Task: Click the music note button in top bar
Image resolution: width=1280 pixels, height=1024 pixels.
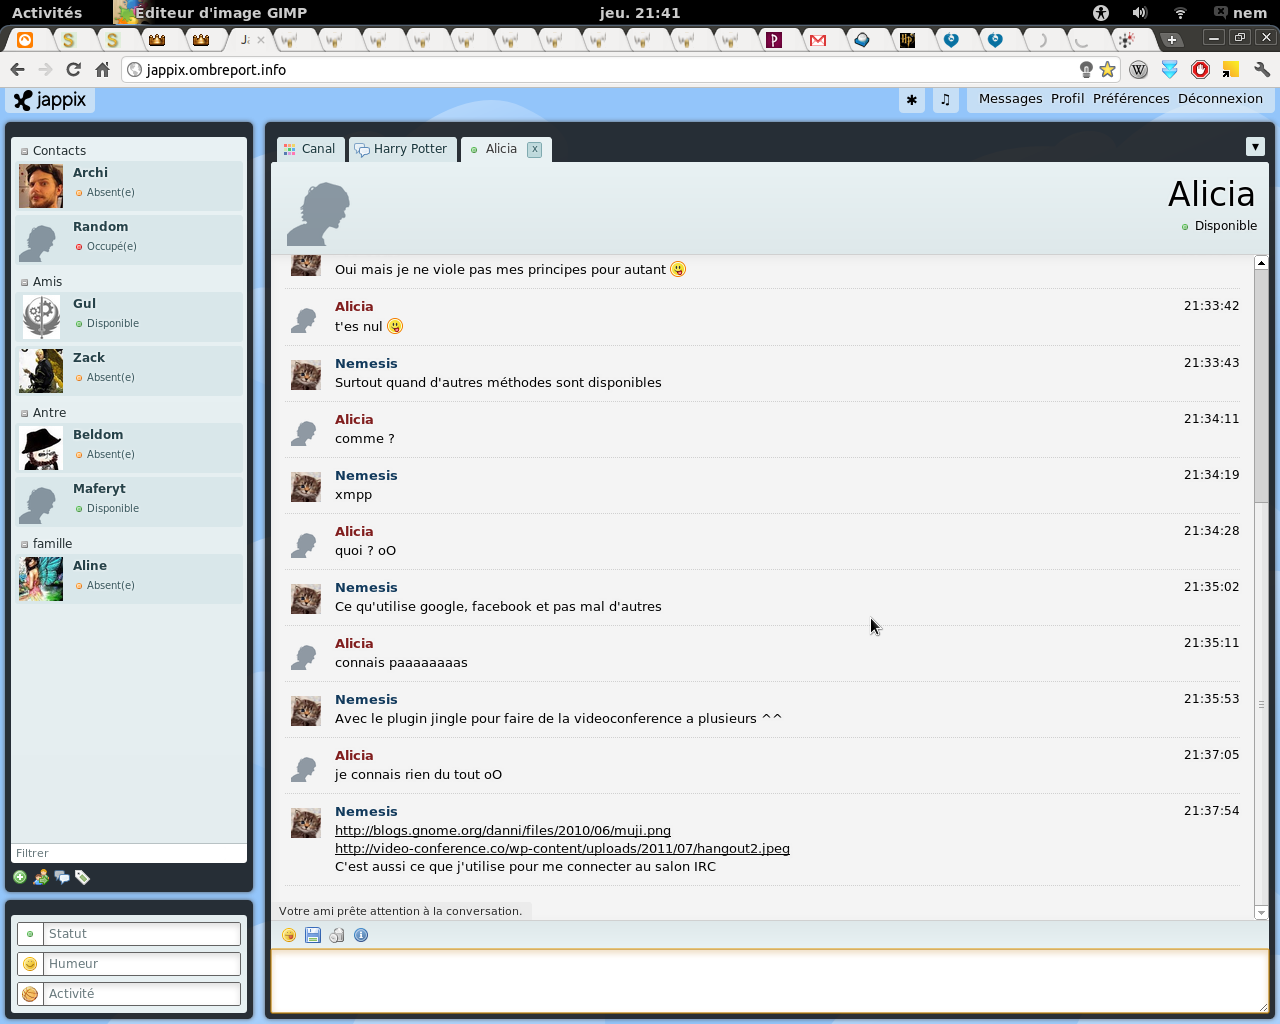Action: (945, 99)
